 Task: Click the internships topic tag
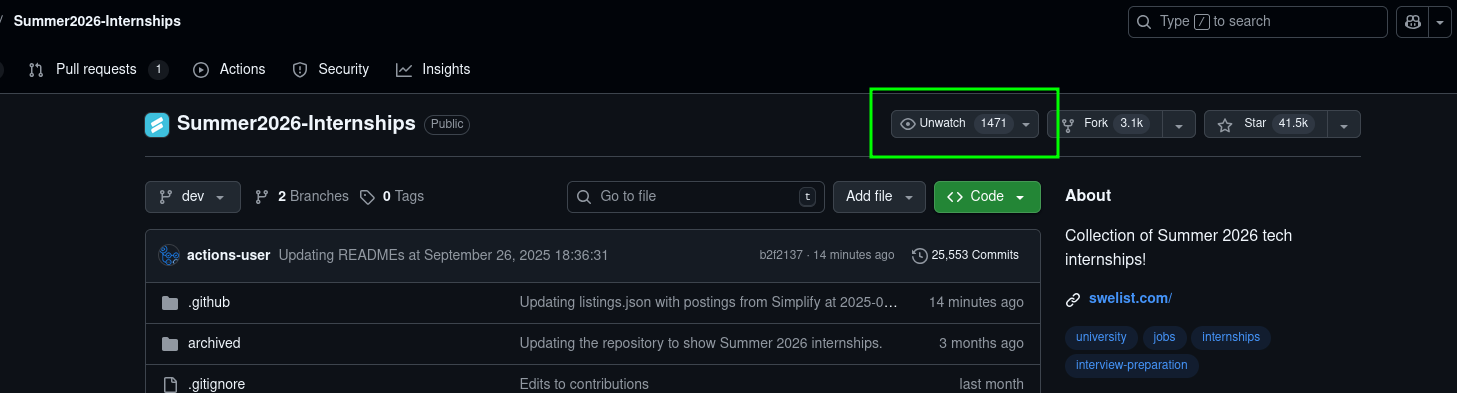[x=1231, y=337]
